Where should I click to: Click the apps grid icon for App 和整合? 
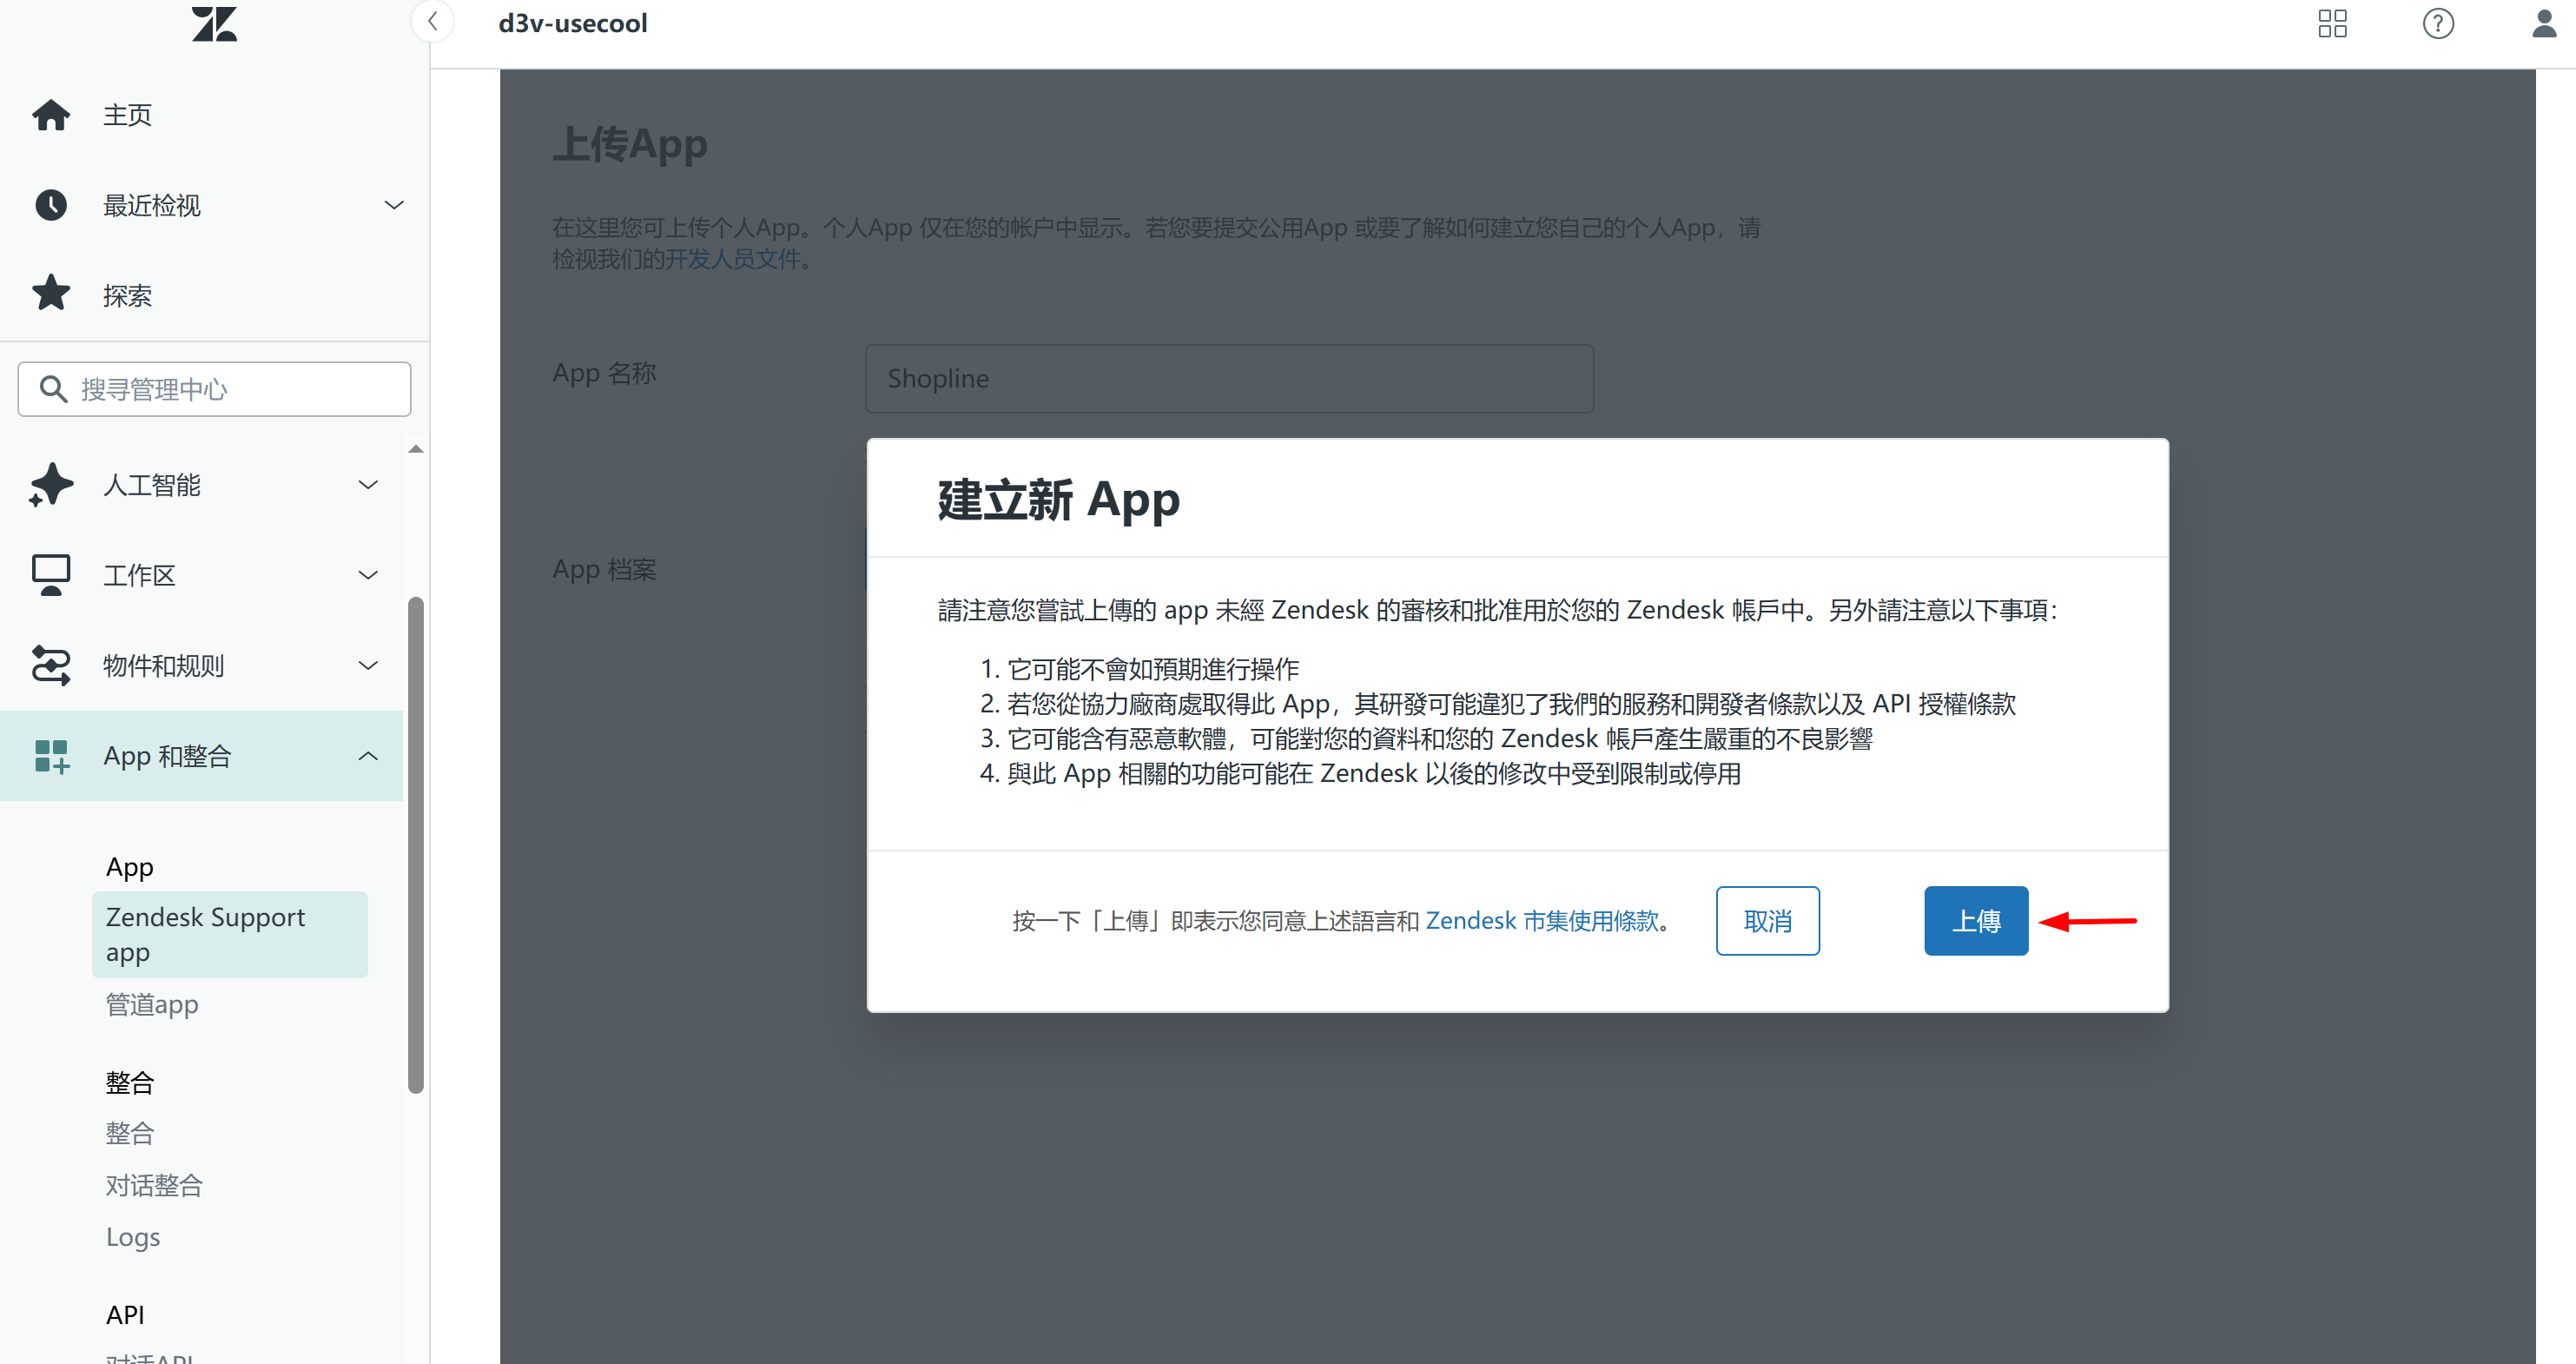(51, 756)
